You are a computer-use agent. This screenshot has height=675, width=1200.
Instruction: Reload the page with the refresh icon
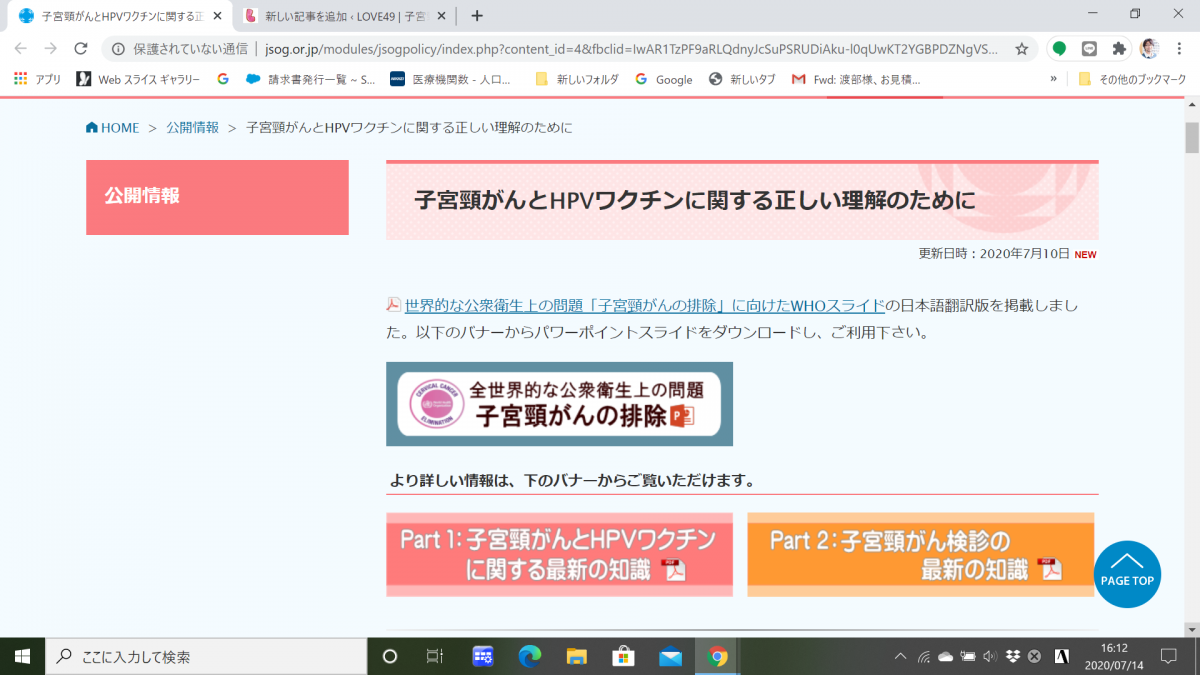[81, 48]
